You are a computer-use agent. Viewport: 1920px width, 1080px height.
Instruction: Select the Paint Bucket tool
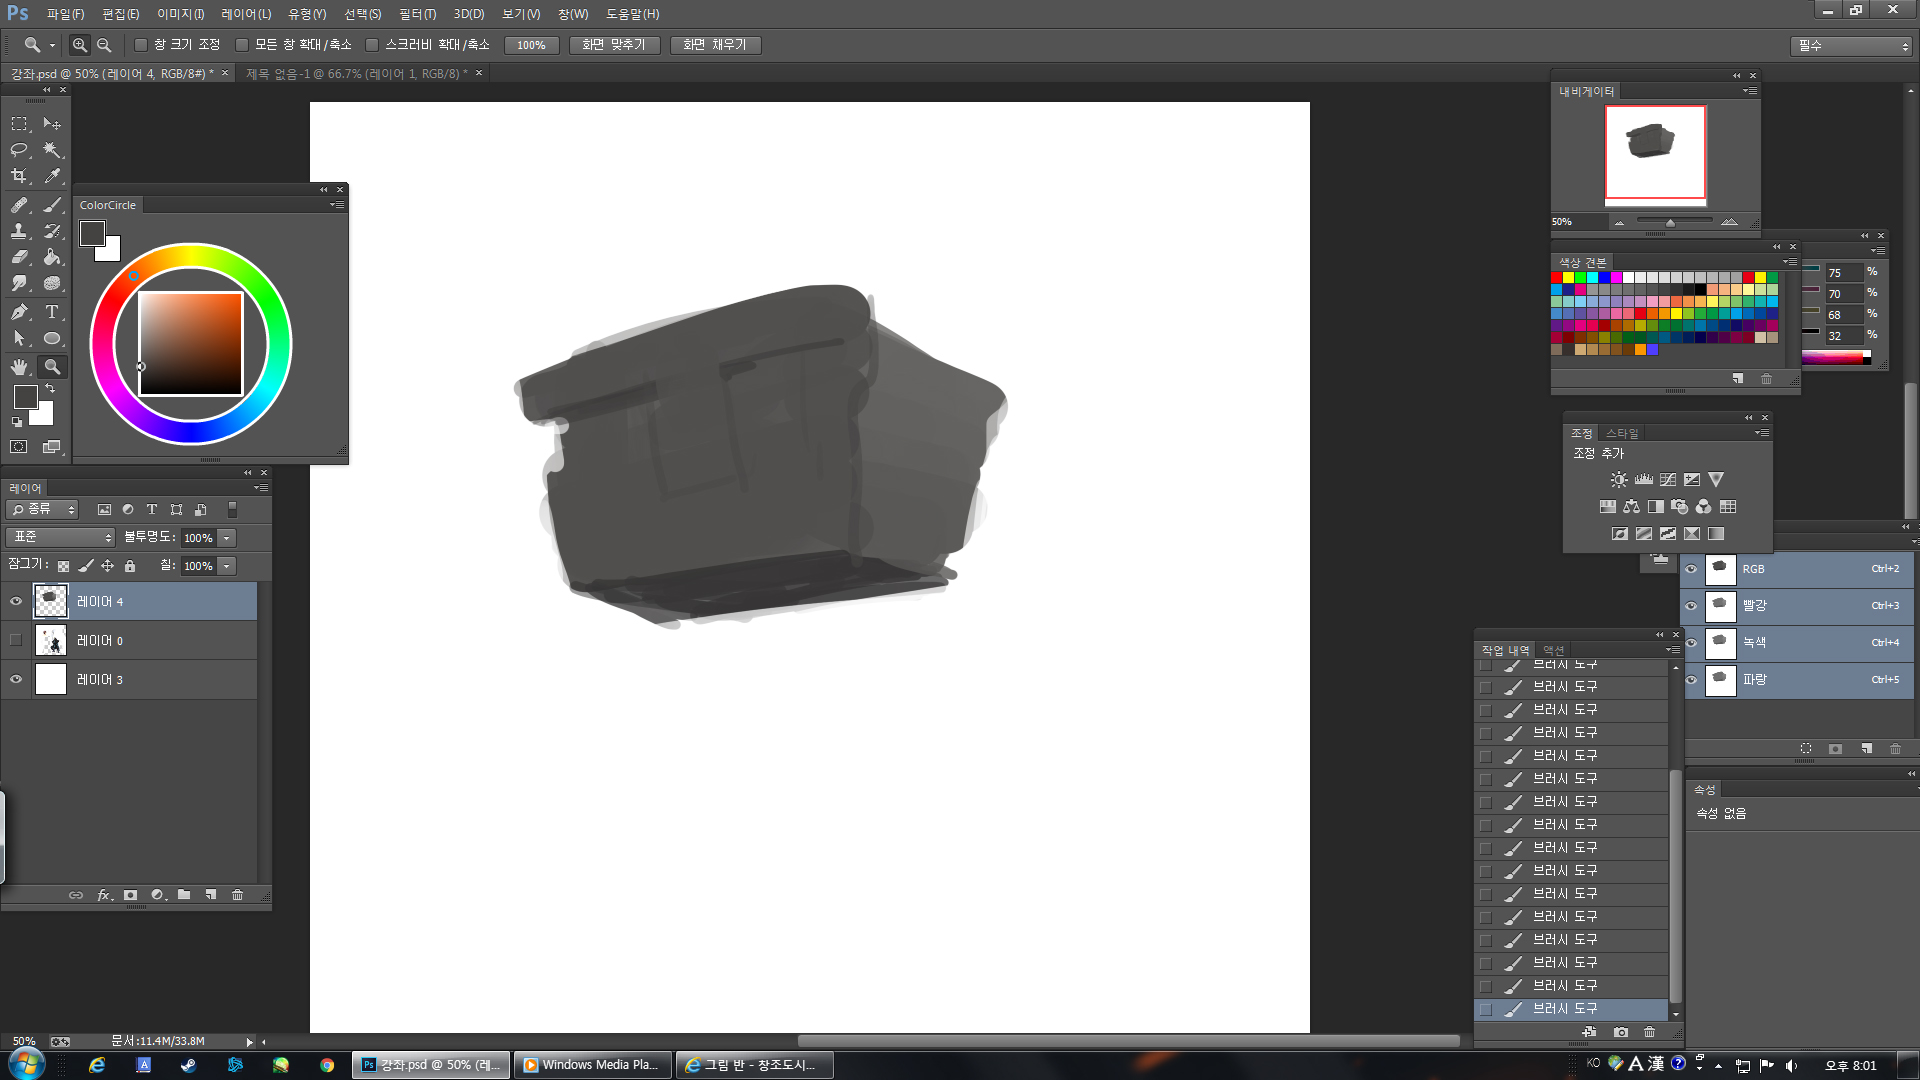tap(52, 257)
